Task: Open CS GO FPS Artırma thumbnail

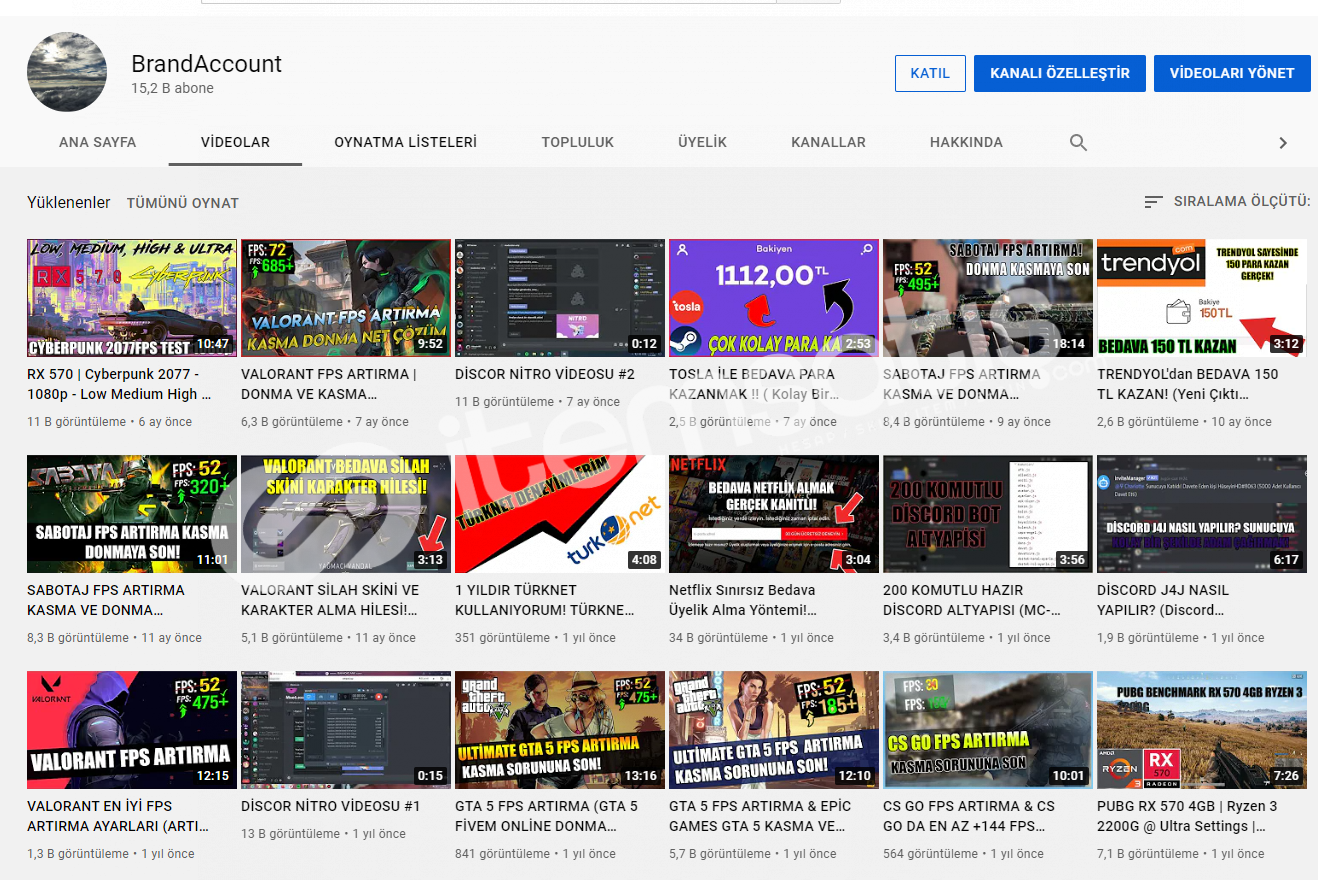Action: (988, 730)
